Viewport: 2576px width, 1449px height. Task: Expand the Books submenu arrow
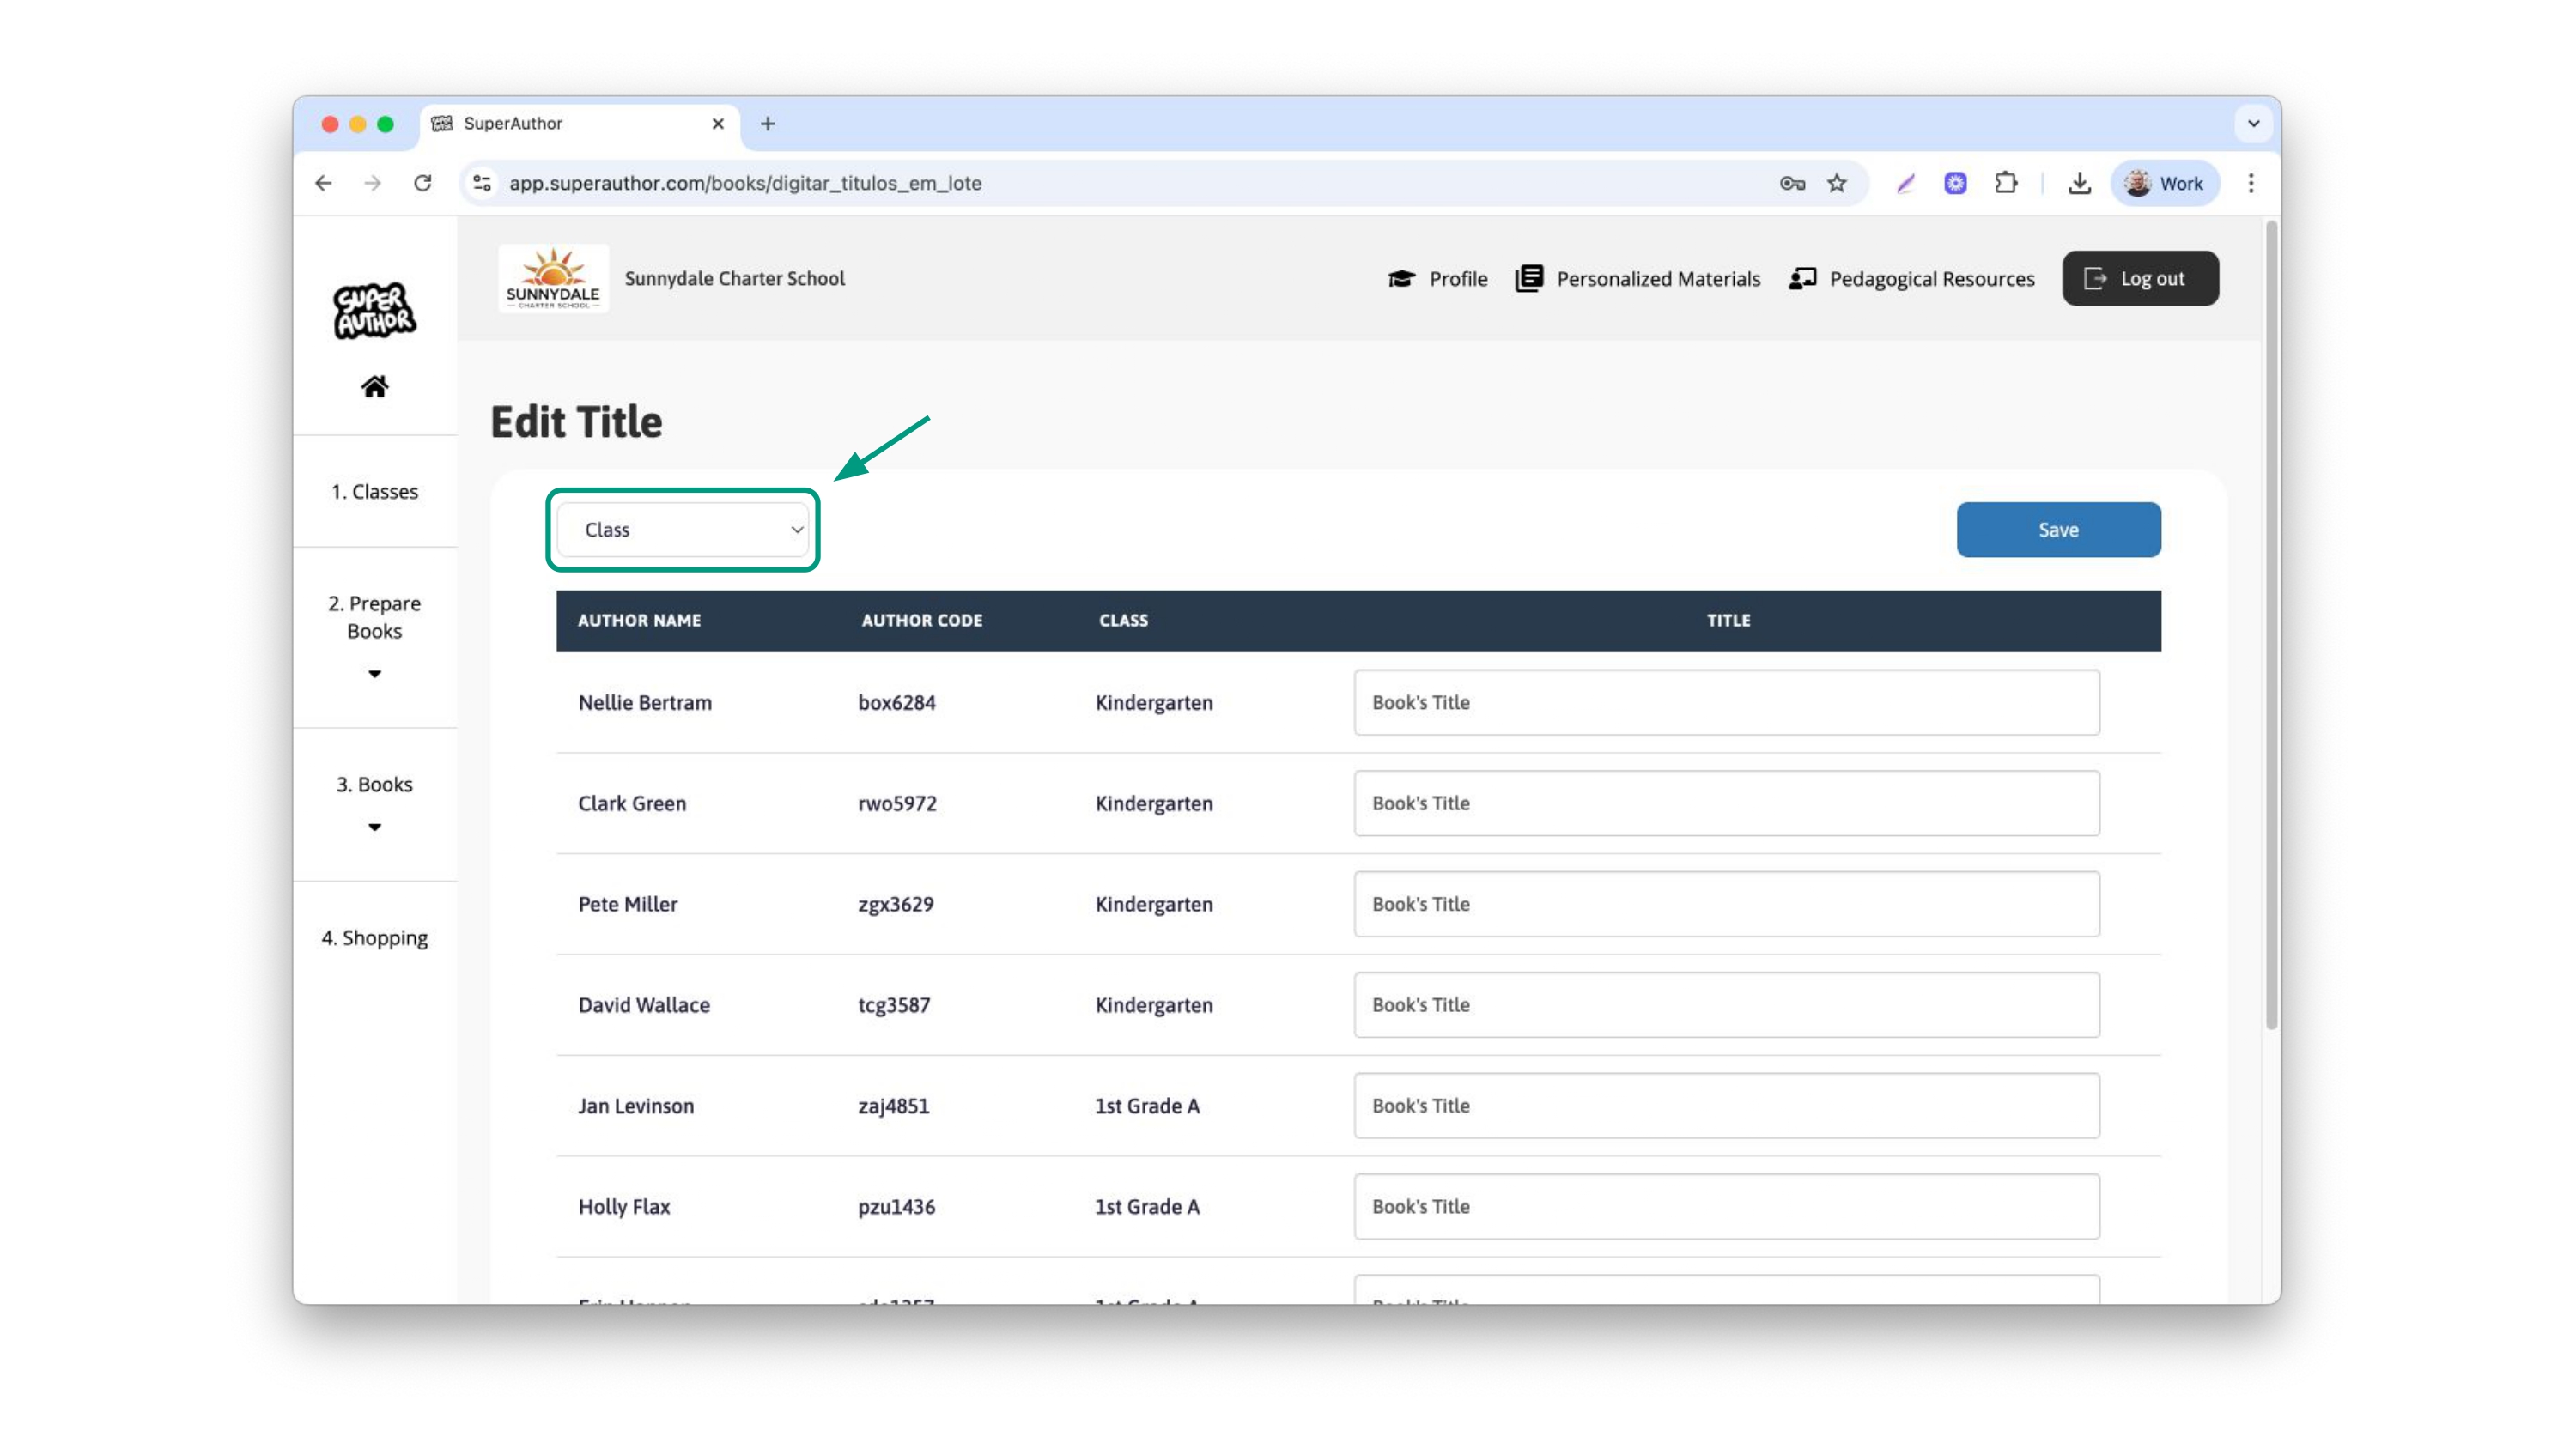(374, 828)
